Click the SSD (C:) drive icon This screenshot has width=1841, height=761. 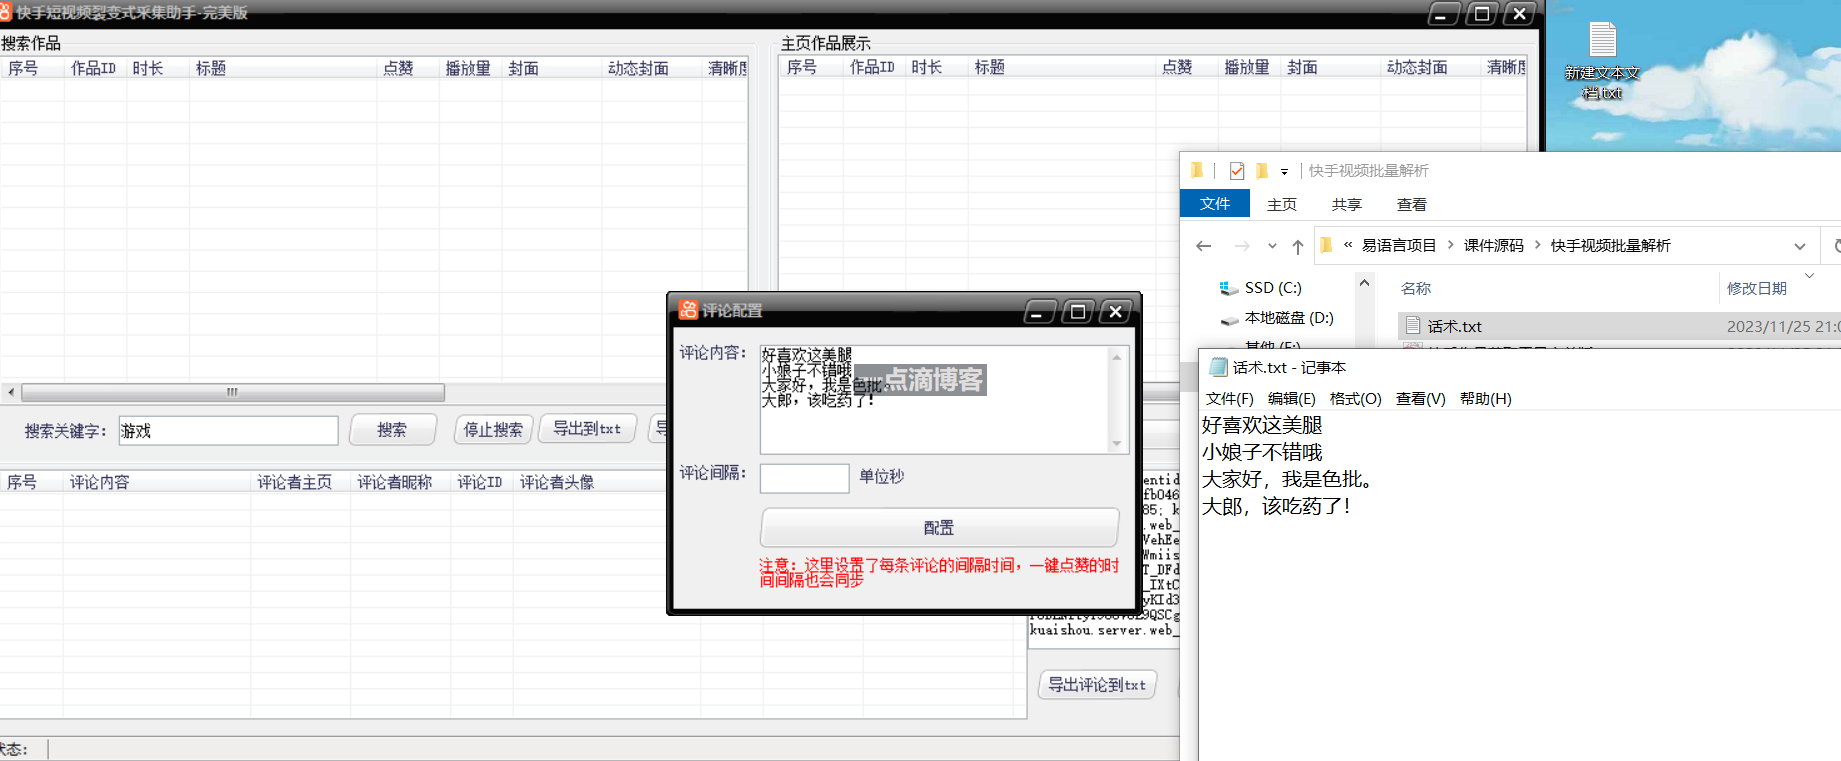(x=1229, y=288)
